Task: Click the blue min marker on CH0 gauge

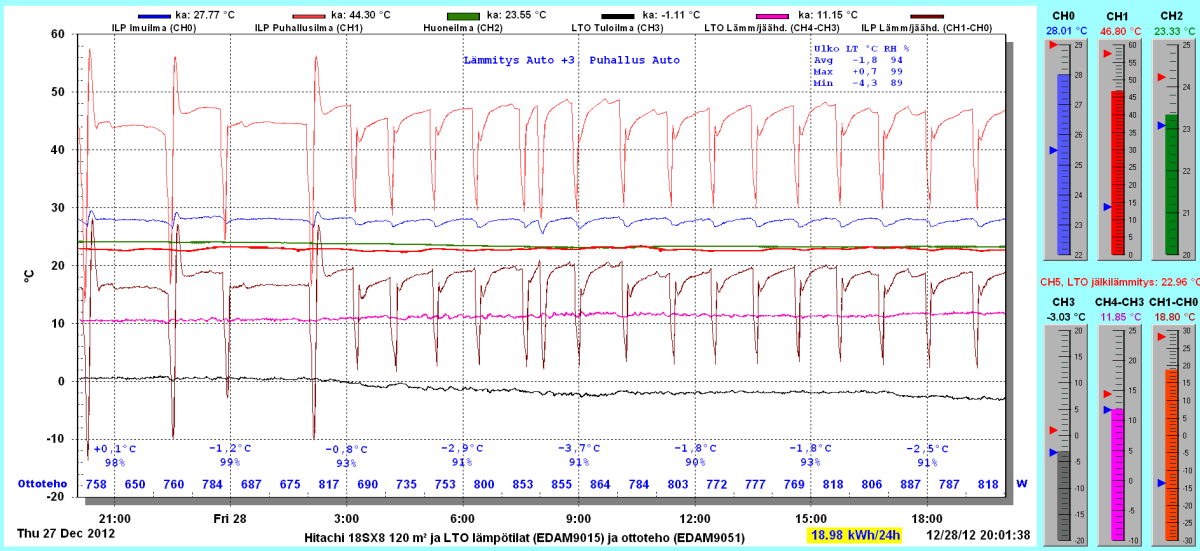Action: [1051, 150]
